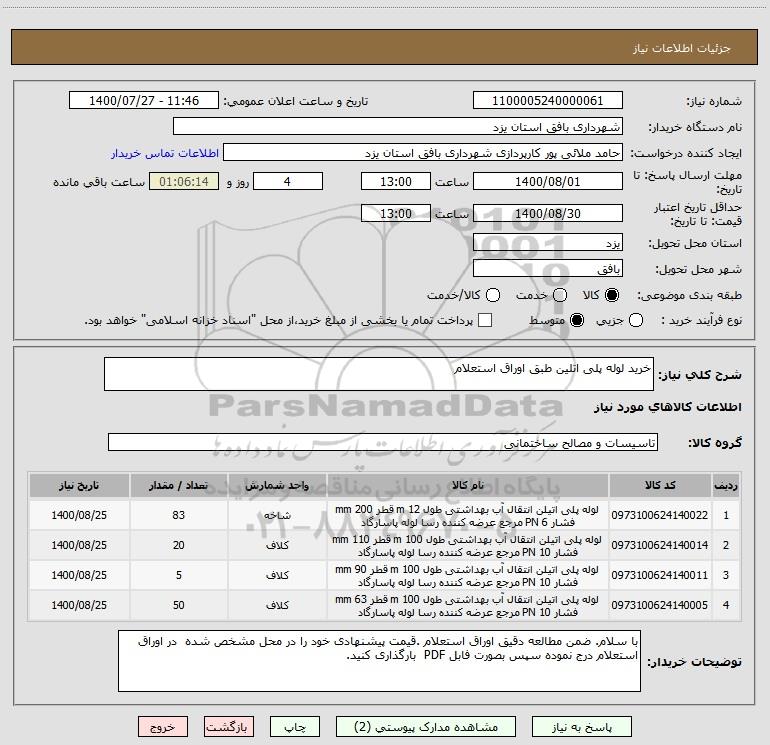Select the خدمت radio button
This screenshot has width=770, height=745.
point(560,295)
